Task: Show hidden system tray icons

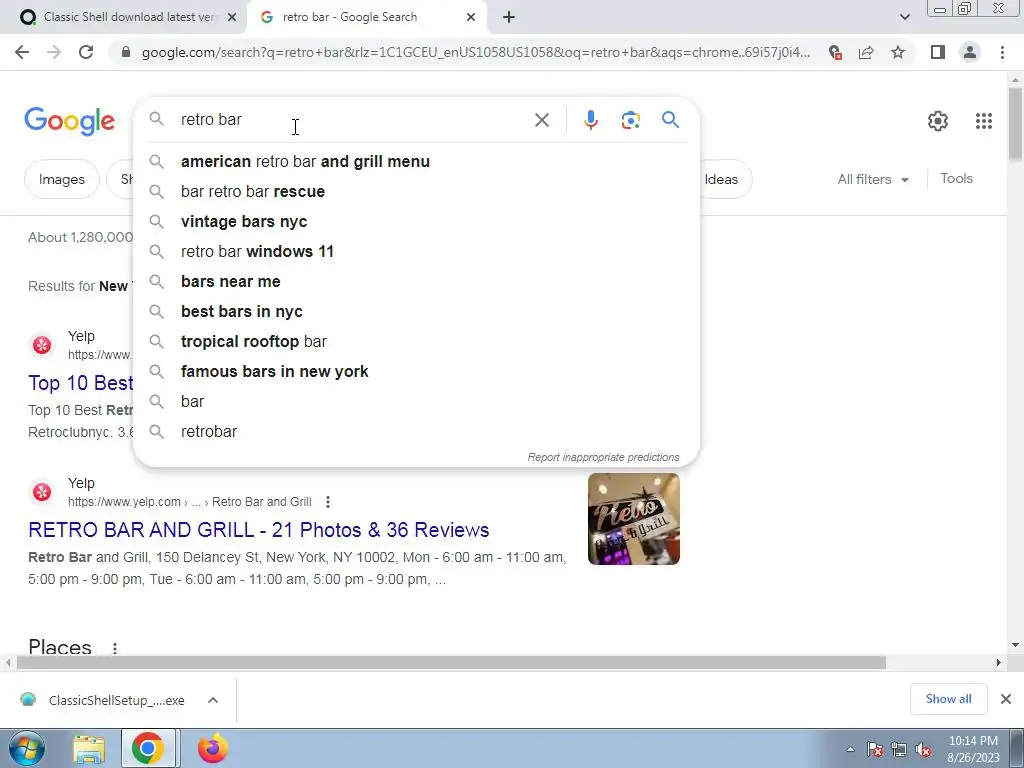Action: (x=850, y=749)
